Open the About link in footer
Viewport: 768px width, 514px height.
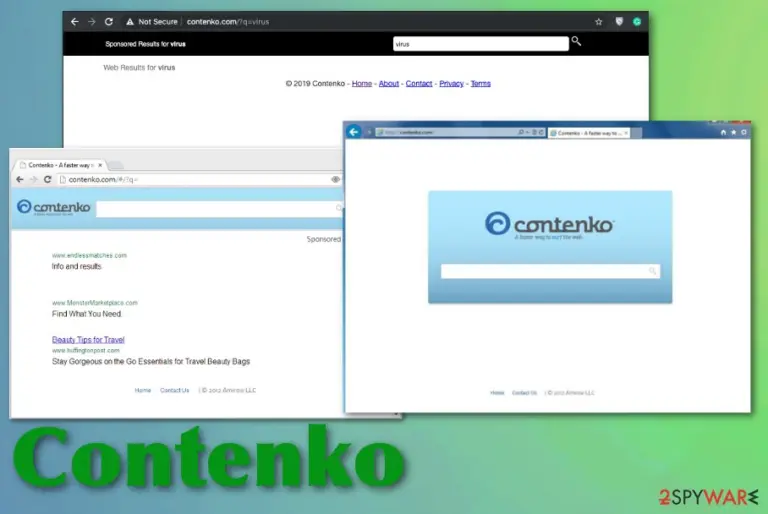coord(388,83)
